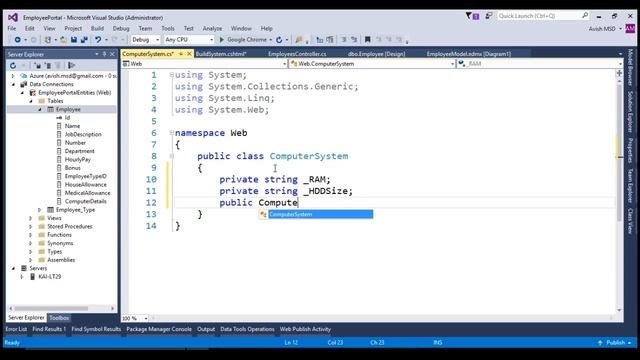Open the Error List panel tab

click(x=16, y=329)
